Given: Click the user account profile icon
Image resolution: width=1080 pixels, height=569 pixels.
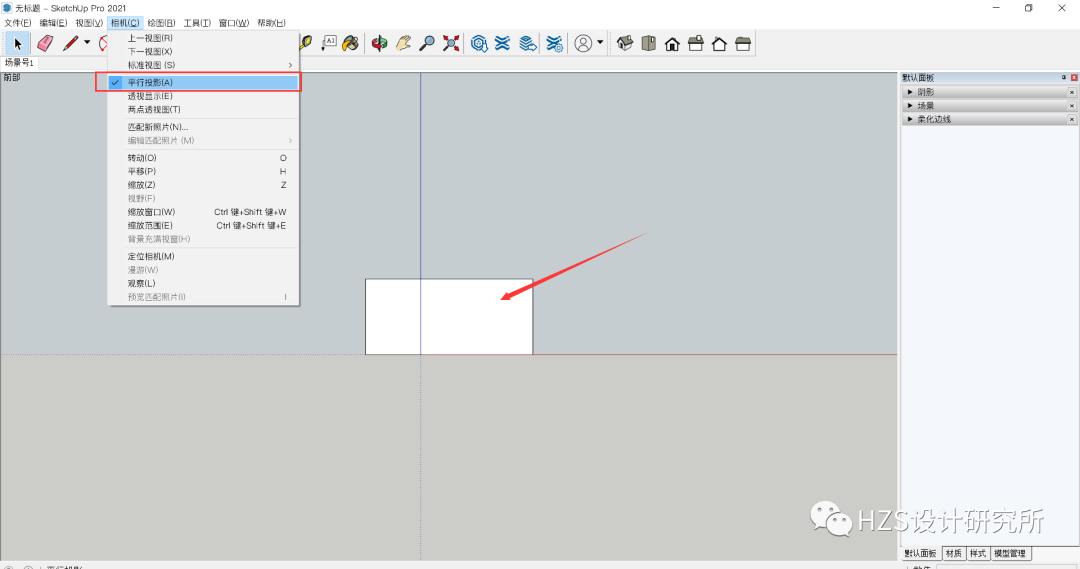Looking at the screenshot, I should (583, 43).
